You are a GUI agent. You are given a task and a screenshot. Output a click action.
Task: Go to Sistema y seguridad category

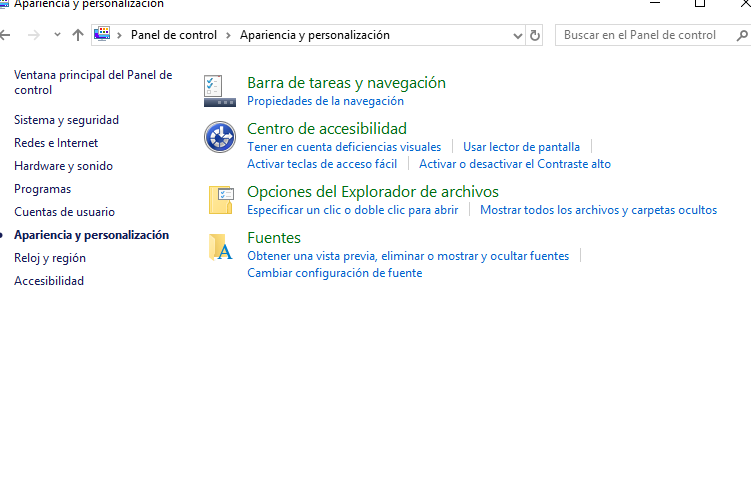67,120
